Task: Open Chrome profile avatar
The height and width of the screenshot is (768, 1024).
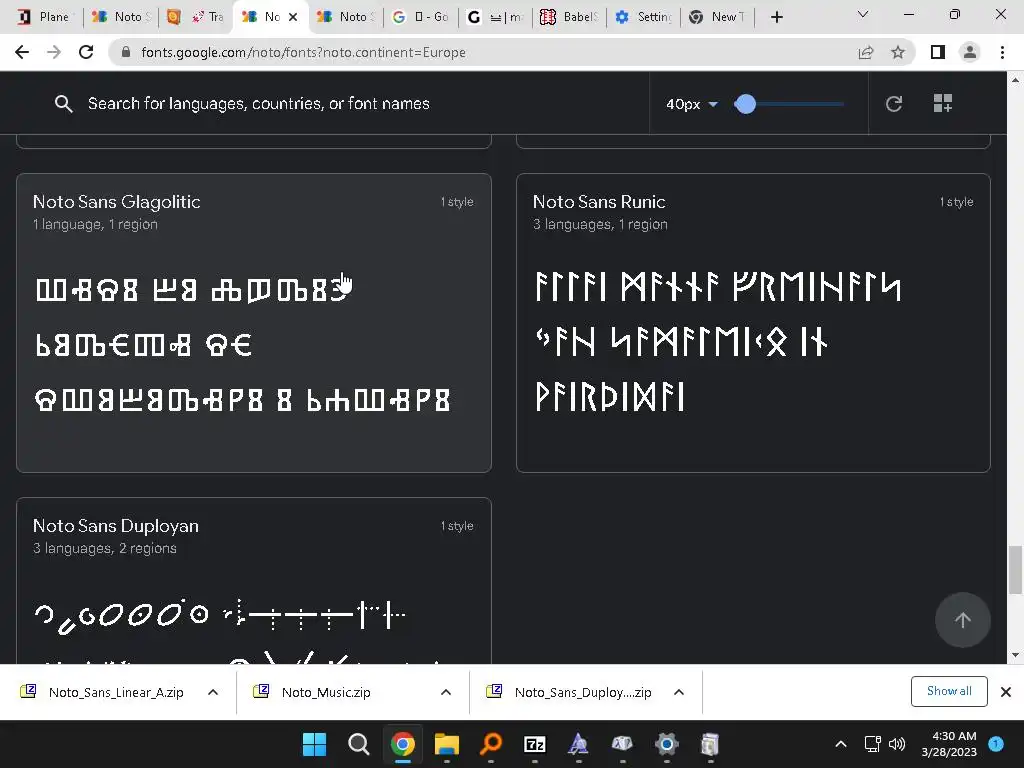Action: 970,52
